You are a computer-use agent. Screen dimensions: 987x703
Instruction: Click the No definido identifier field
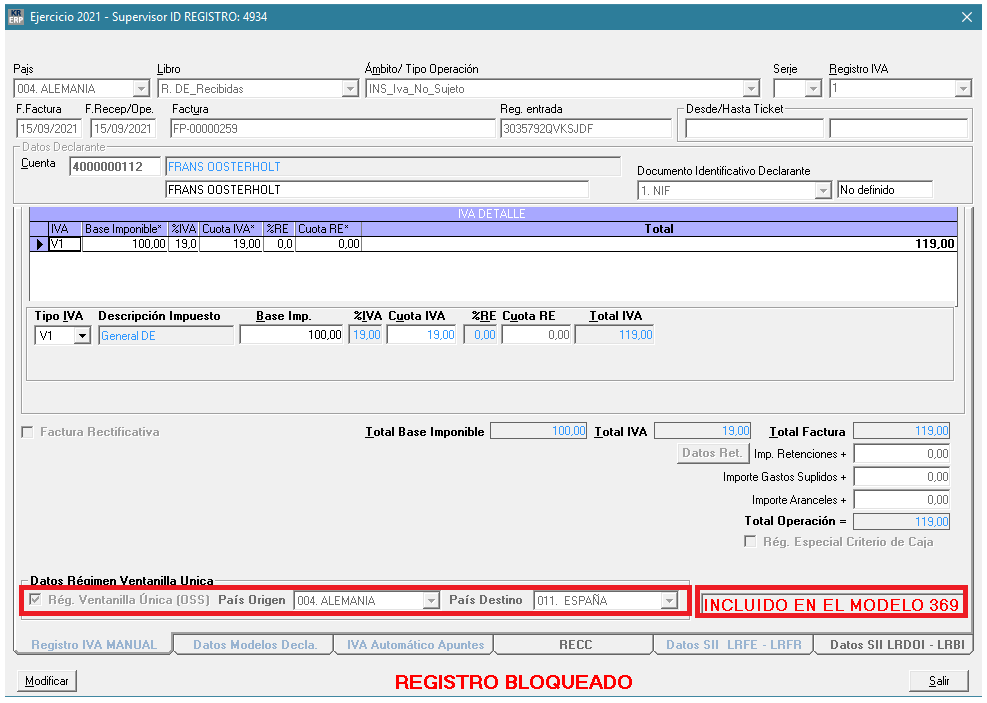pyautogui.click(x=884, y=190)
